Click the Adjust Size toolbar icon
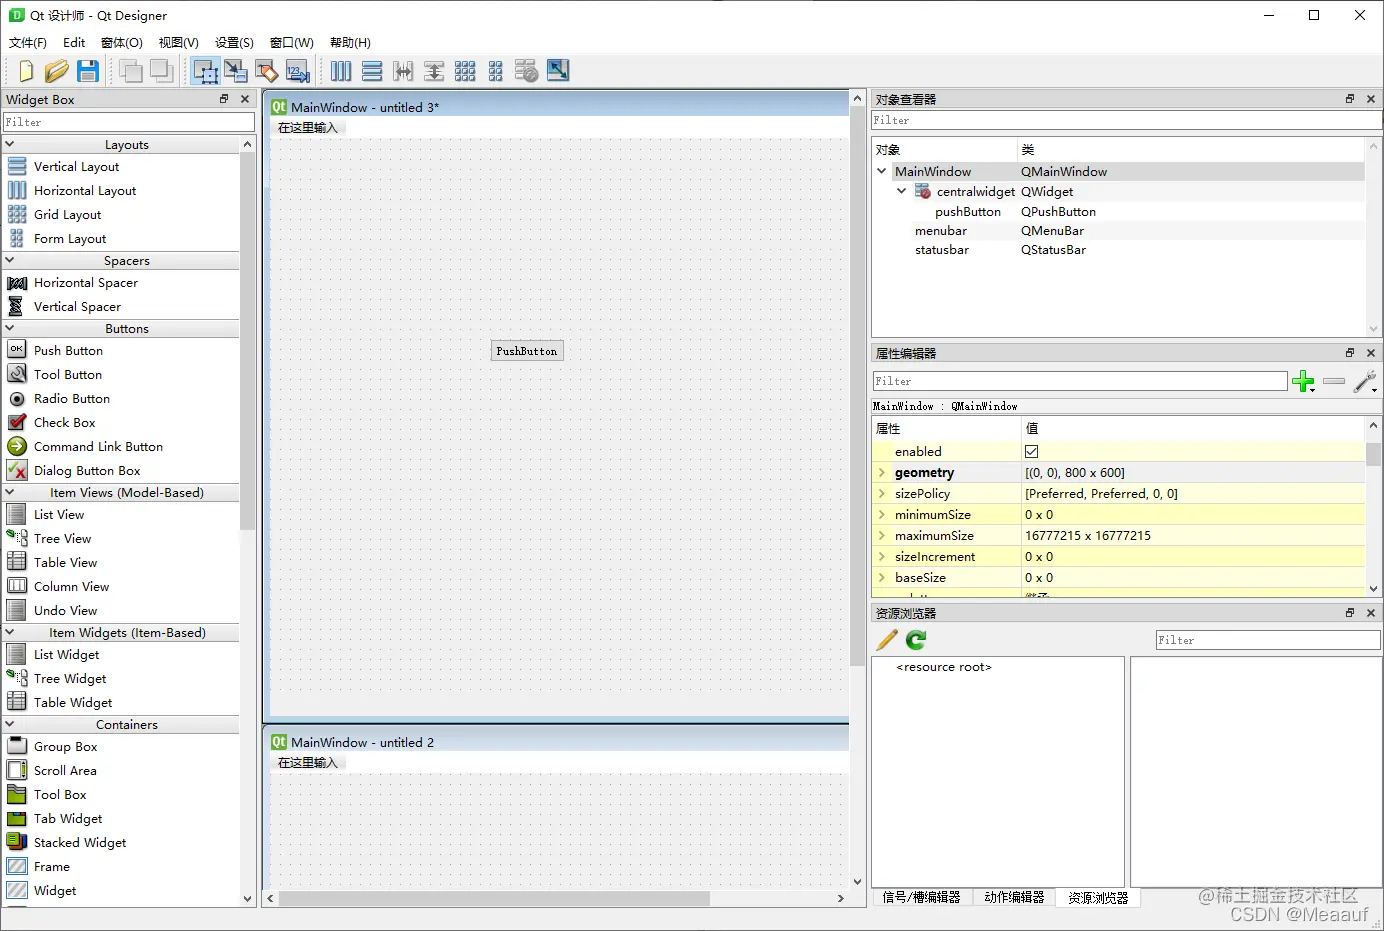Image resolution: width=1384 pixels, height=931 pixels. coord(558,70)
